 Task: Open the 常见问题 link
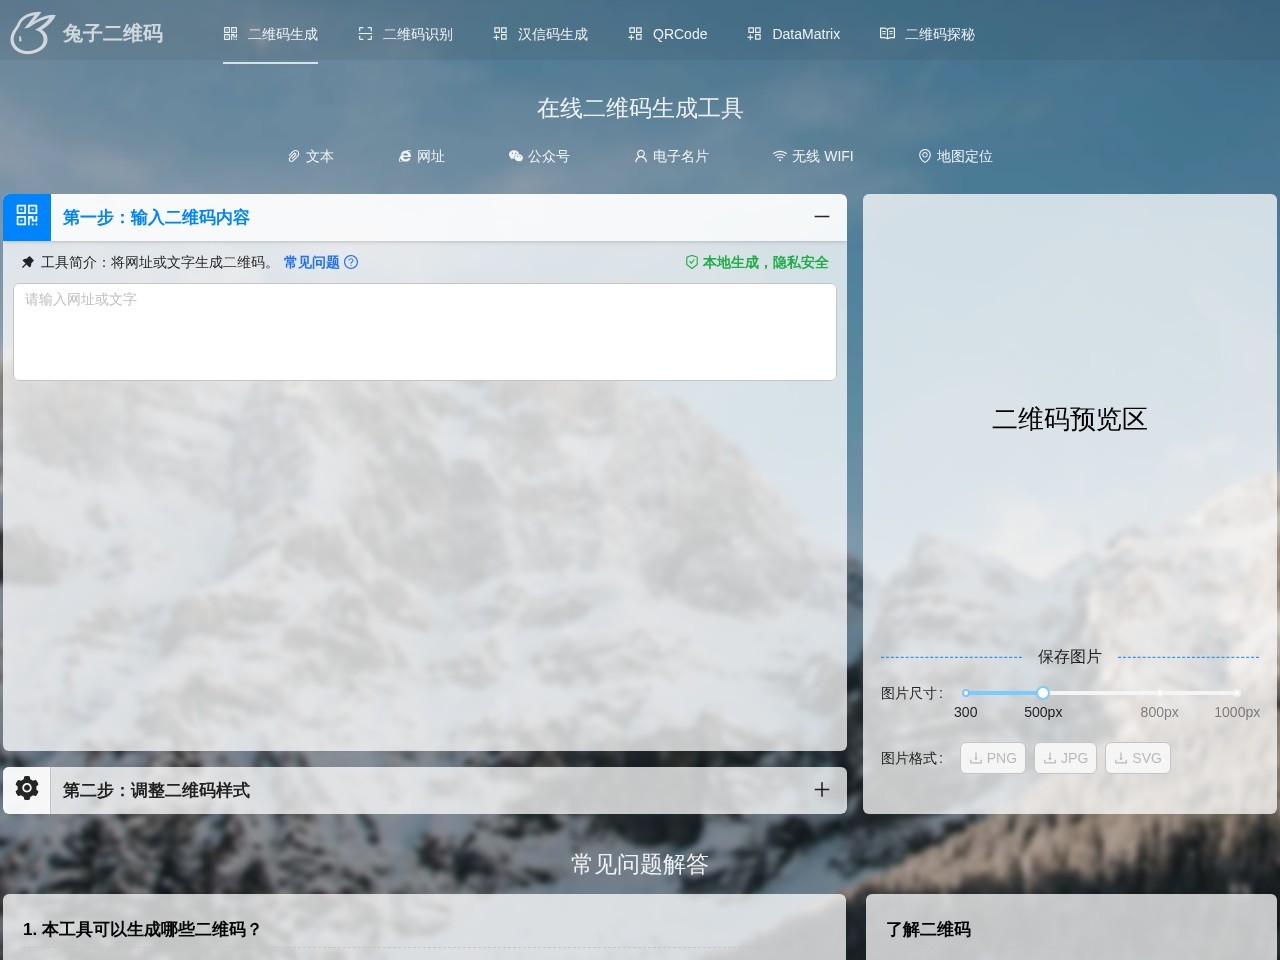pos(311,262)
